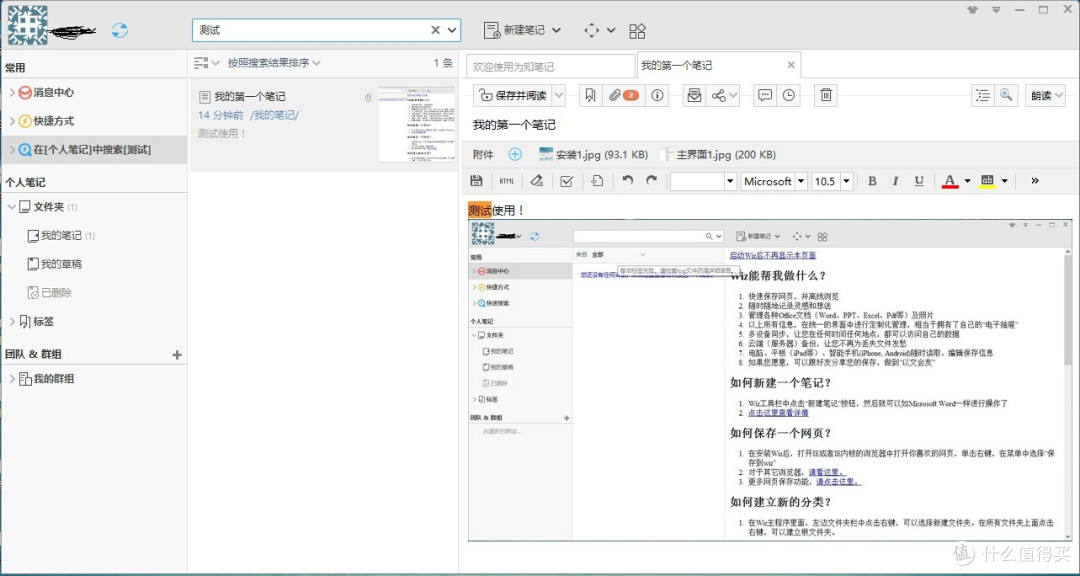This screenshot has width=1080, height=576.
Task: Click the find in note magnifier icon
Action: 1006,96
